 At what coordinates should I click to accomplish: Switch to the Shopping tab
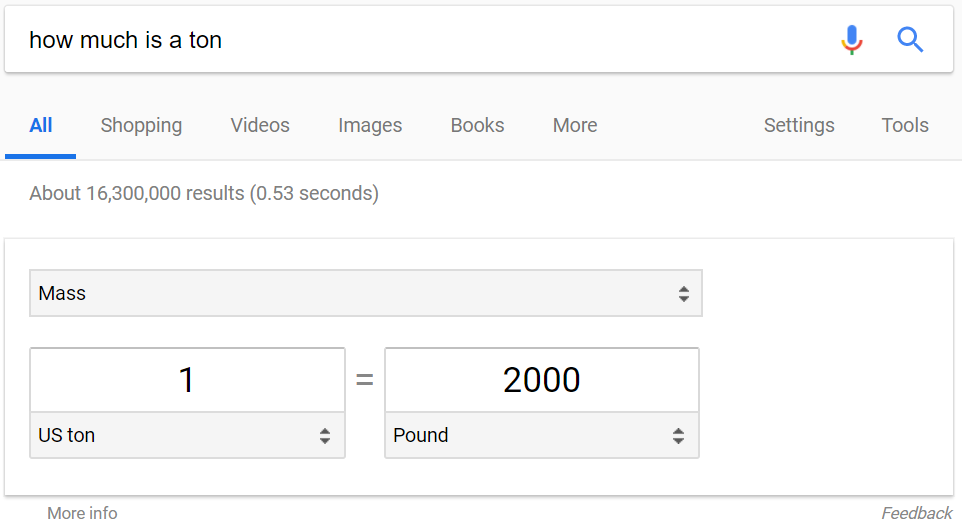point(141,125)
